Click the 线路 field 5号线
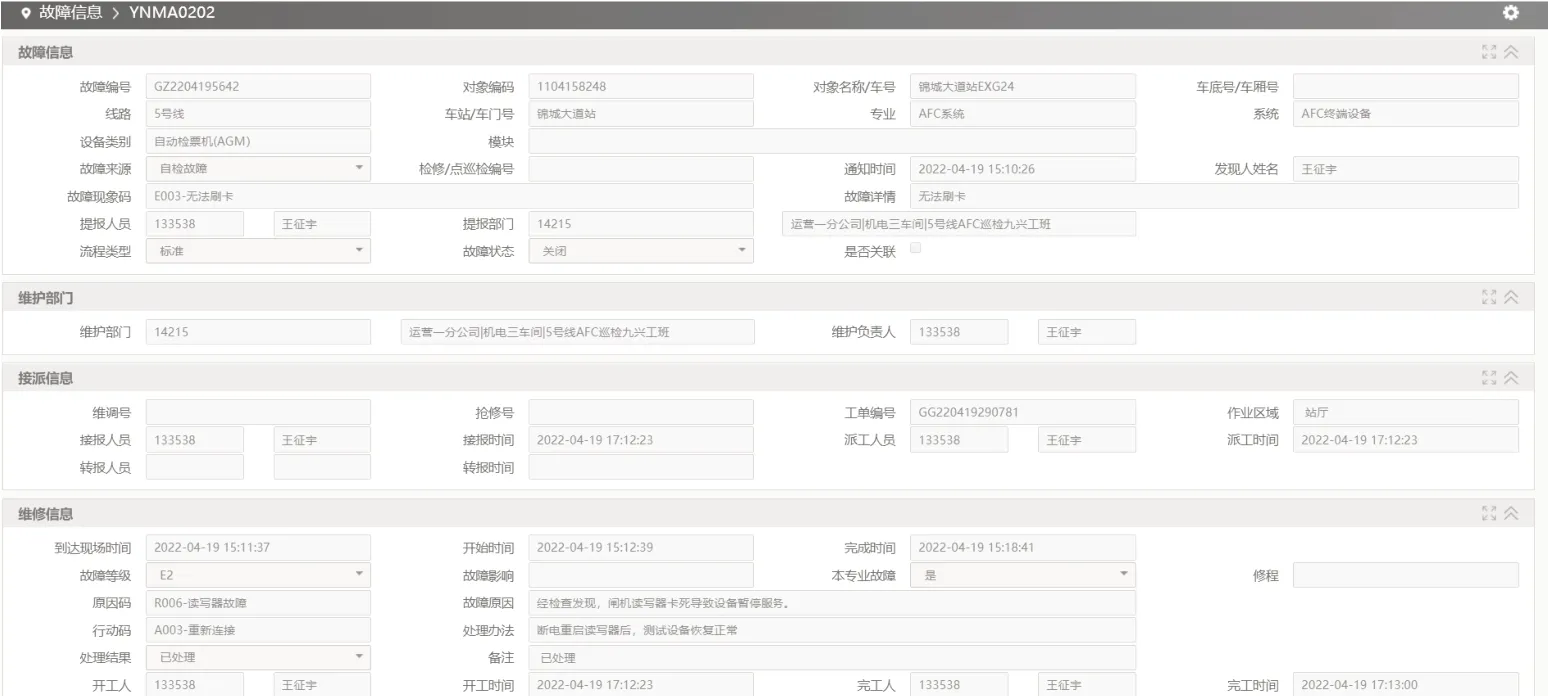1548x696 pixels. pos(258,114)
